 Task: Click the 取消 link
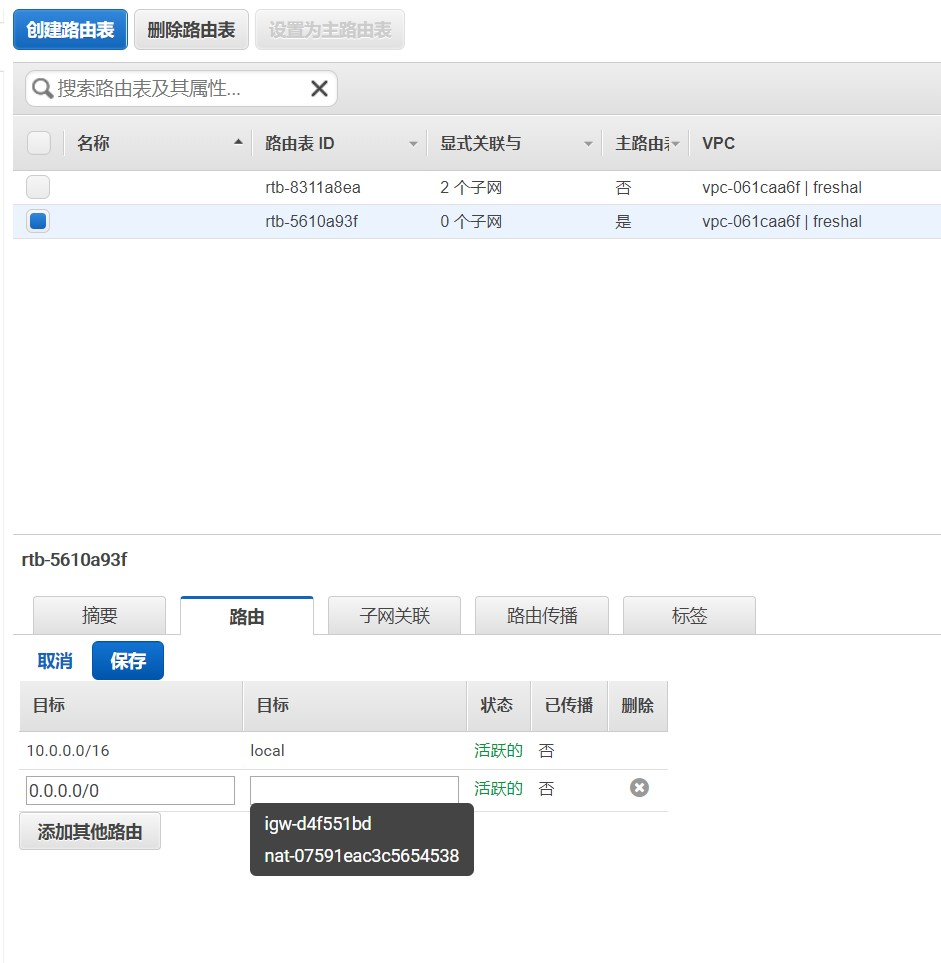tap(55, 661)
